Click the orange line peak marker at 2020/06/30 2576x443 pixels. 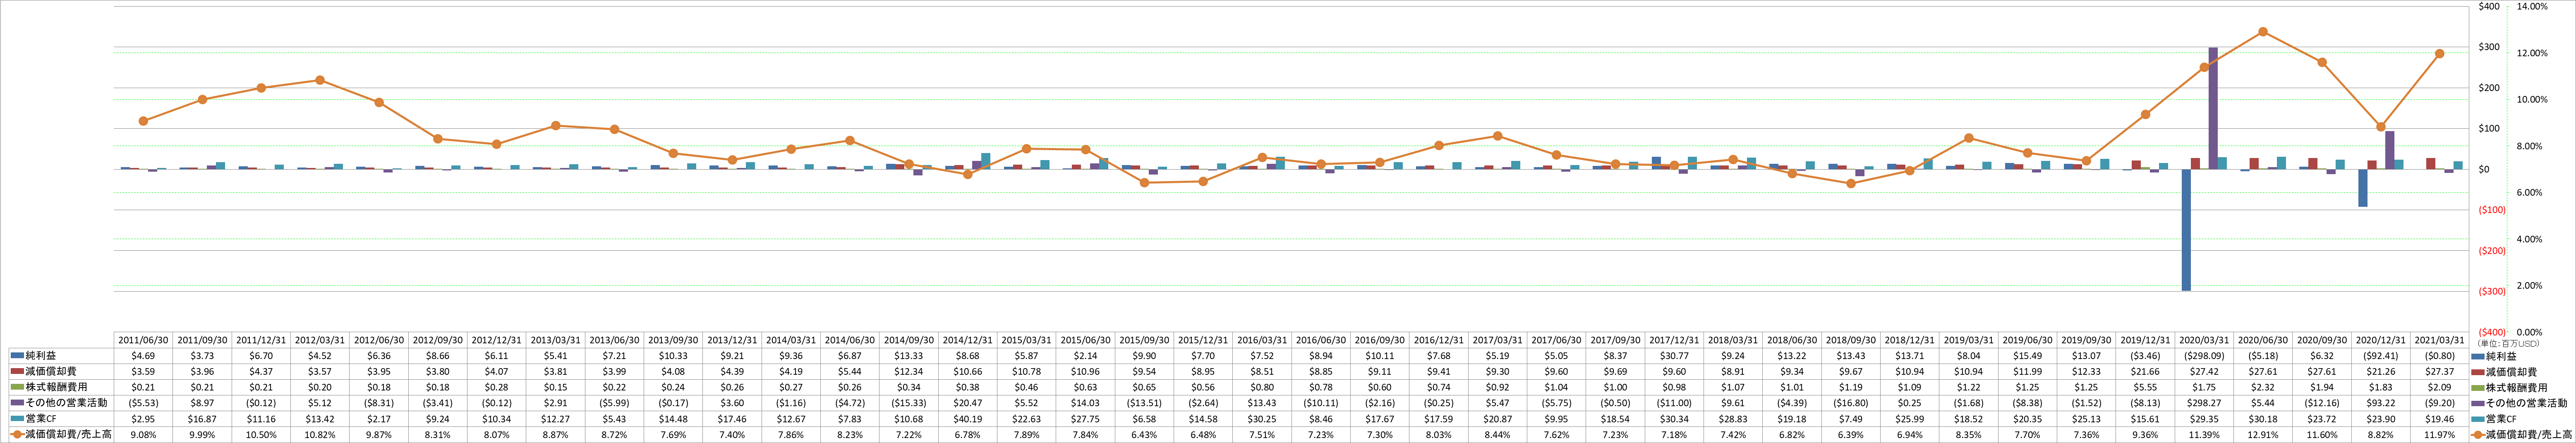pos(2262,32)
